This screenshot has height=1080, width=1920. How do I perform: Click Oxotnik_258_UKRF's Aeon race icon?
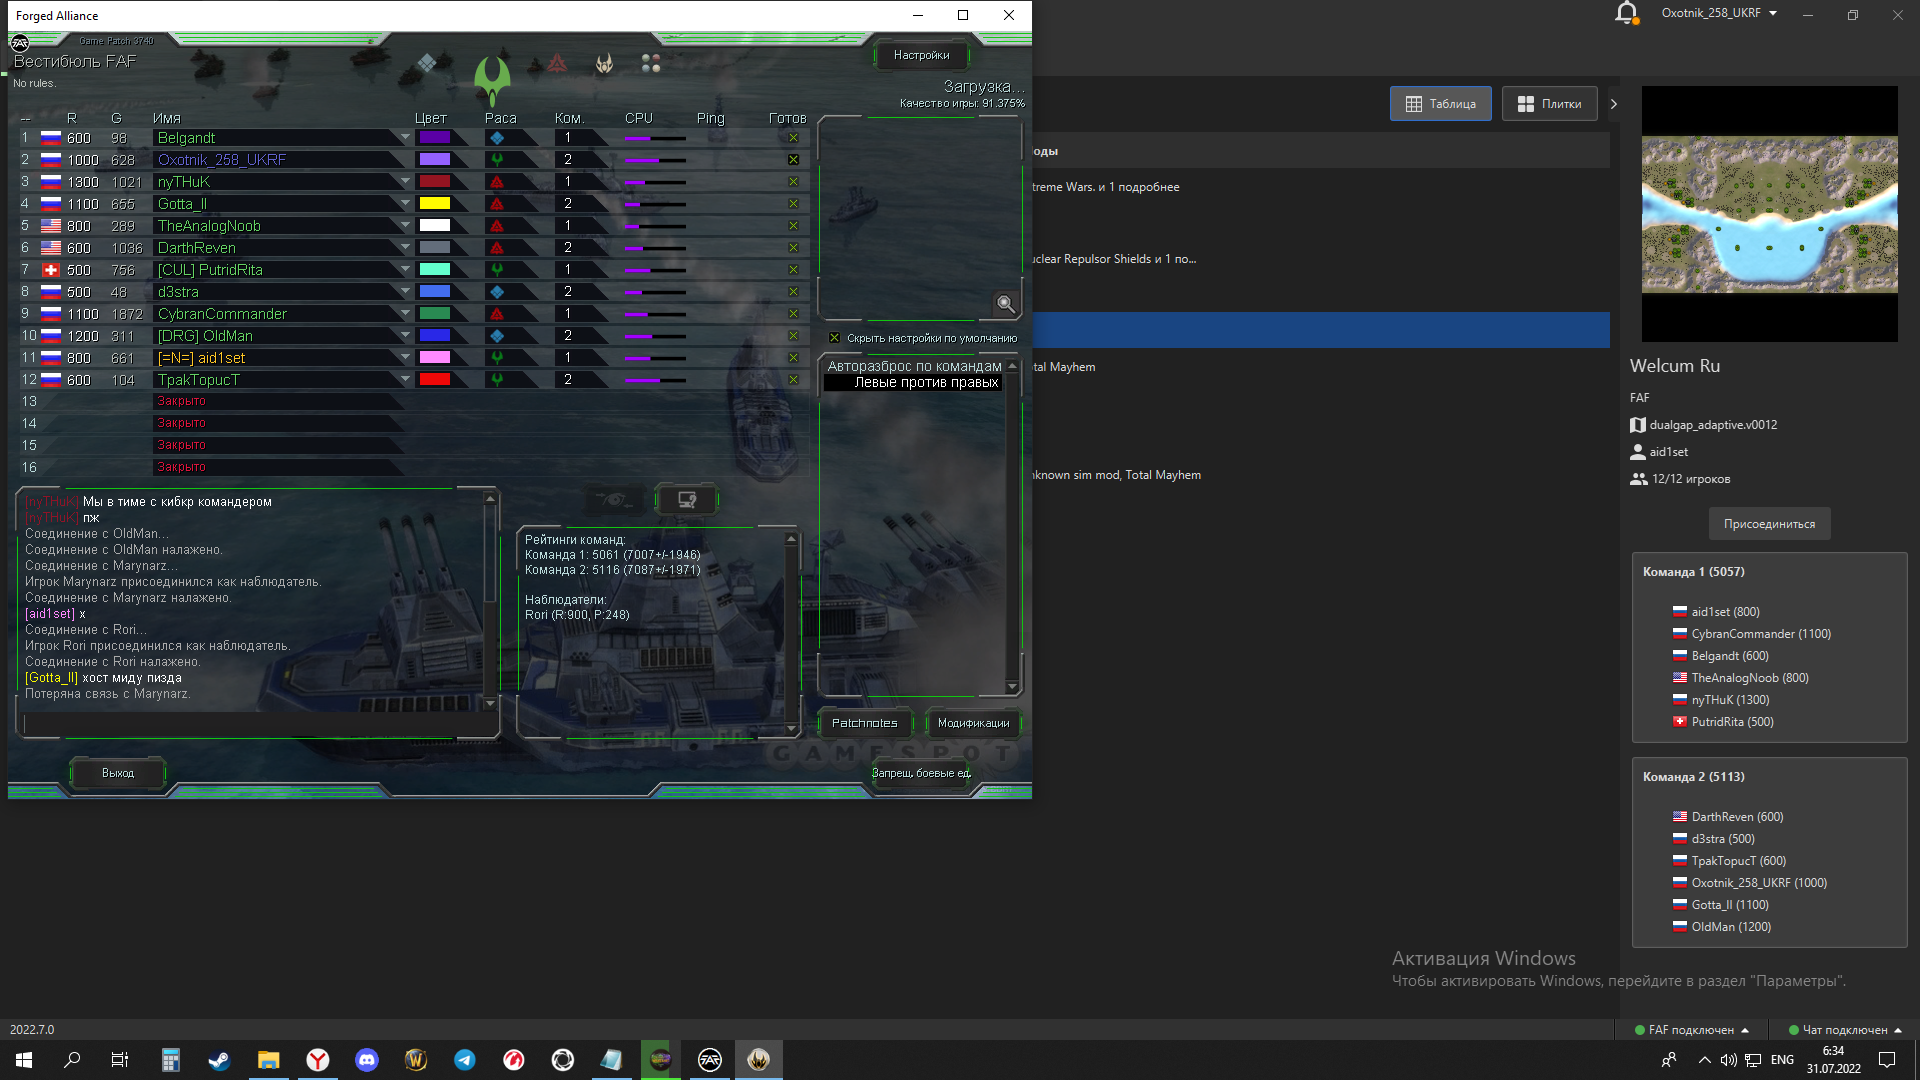point(497,160)
